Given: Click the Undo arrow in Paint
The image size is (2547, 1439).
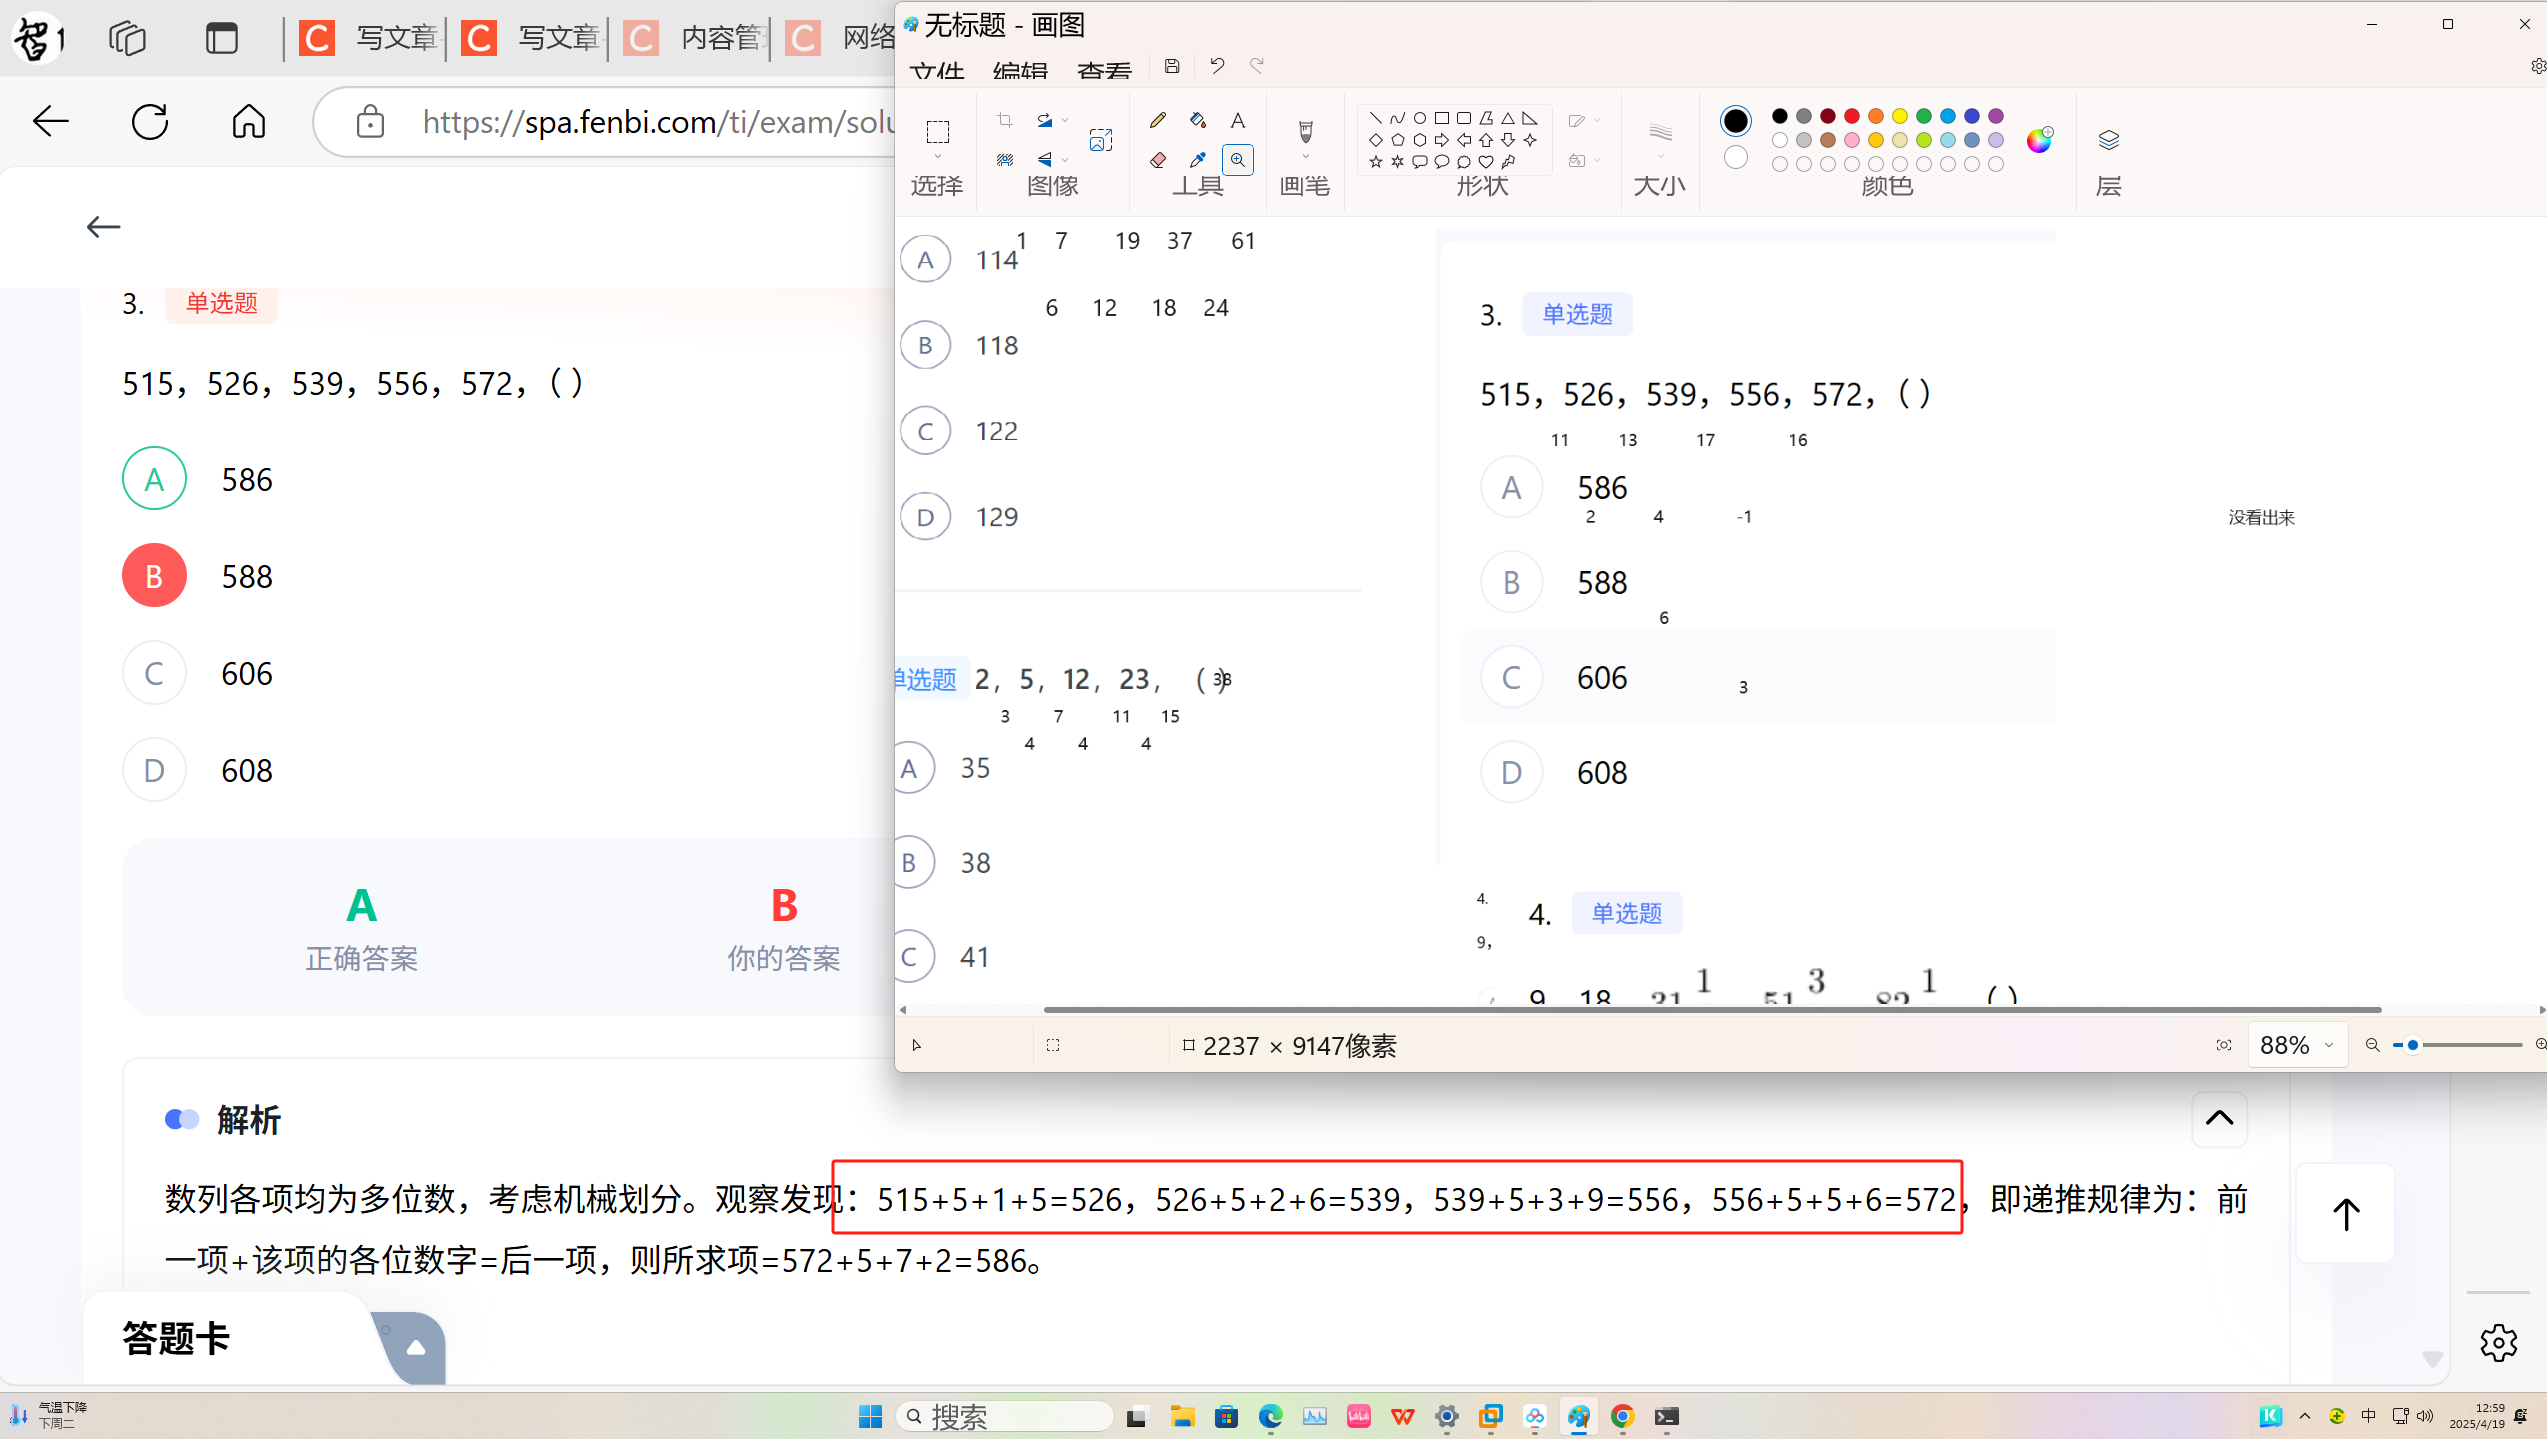Looking at the screenshot, I should click(x=1216, y=66).
